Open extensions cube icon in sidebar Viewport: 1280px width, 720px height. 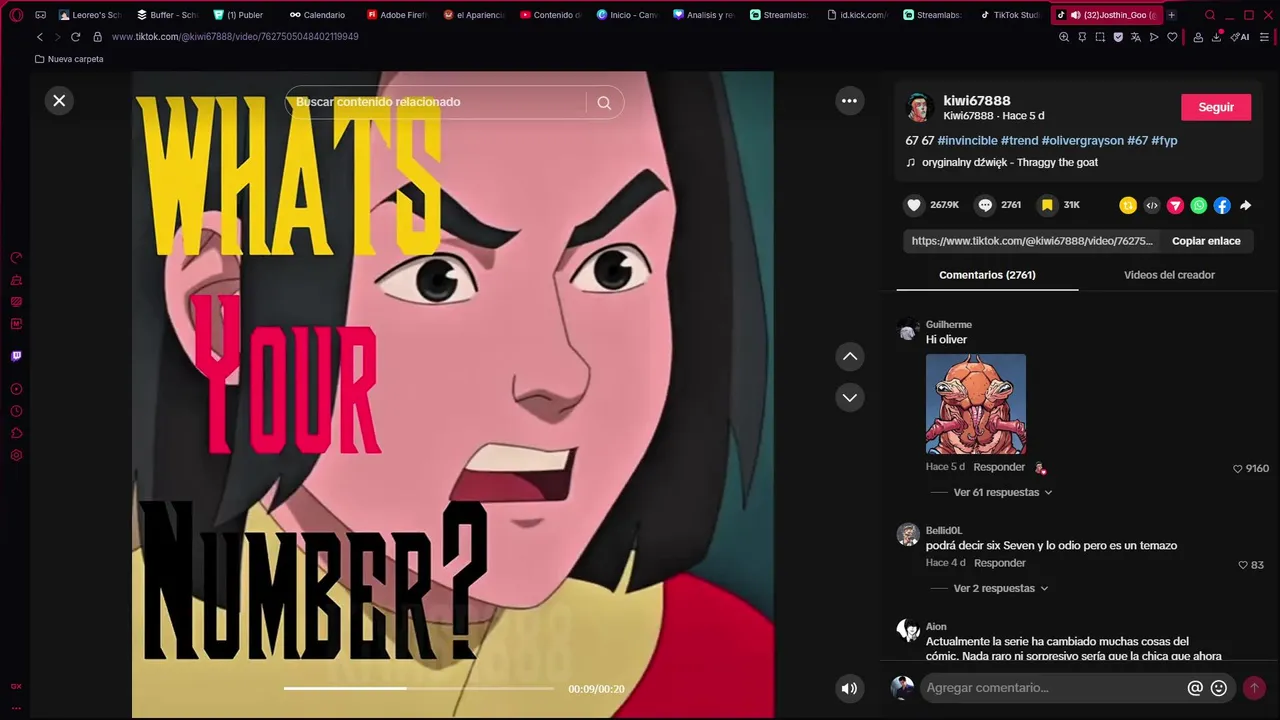(x=16, y=433)
